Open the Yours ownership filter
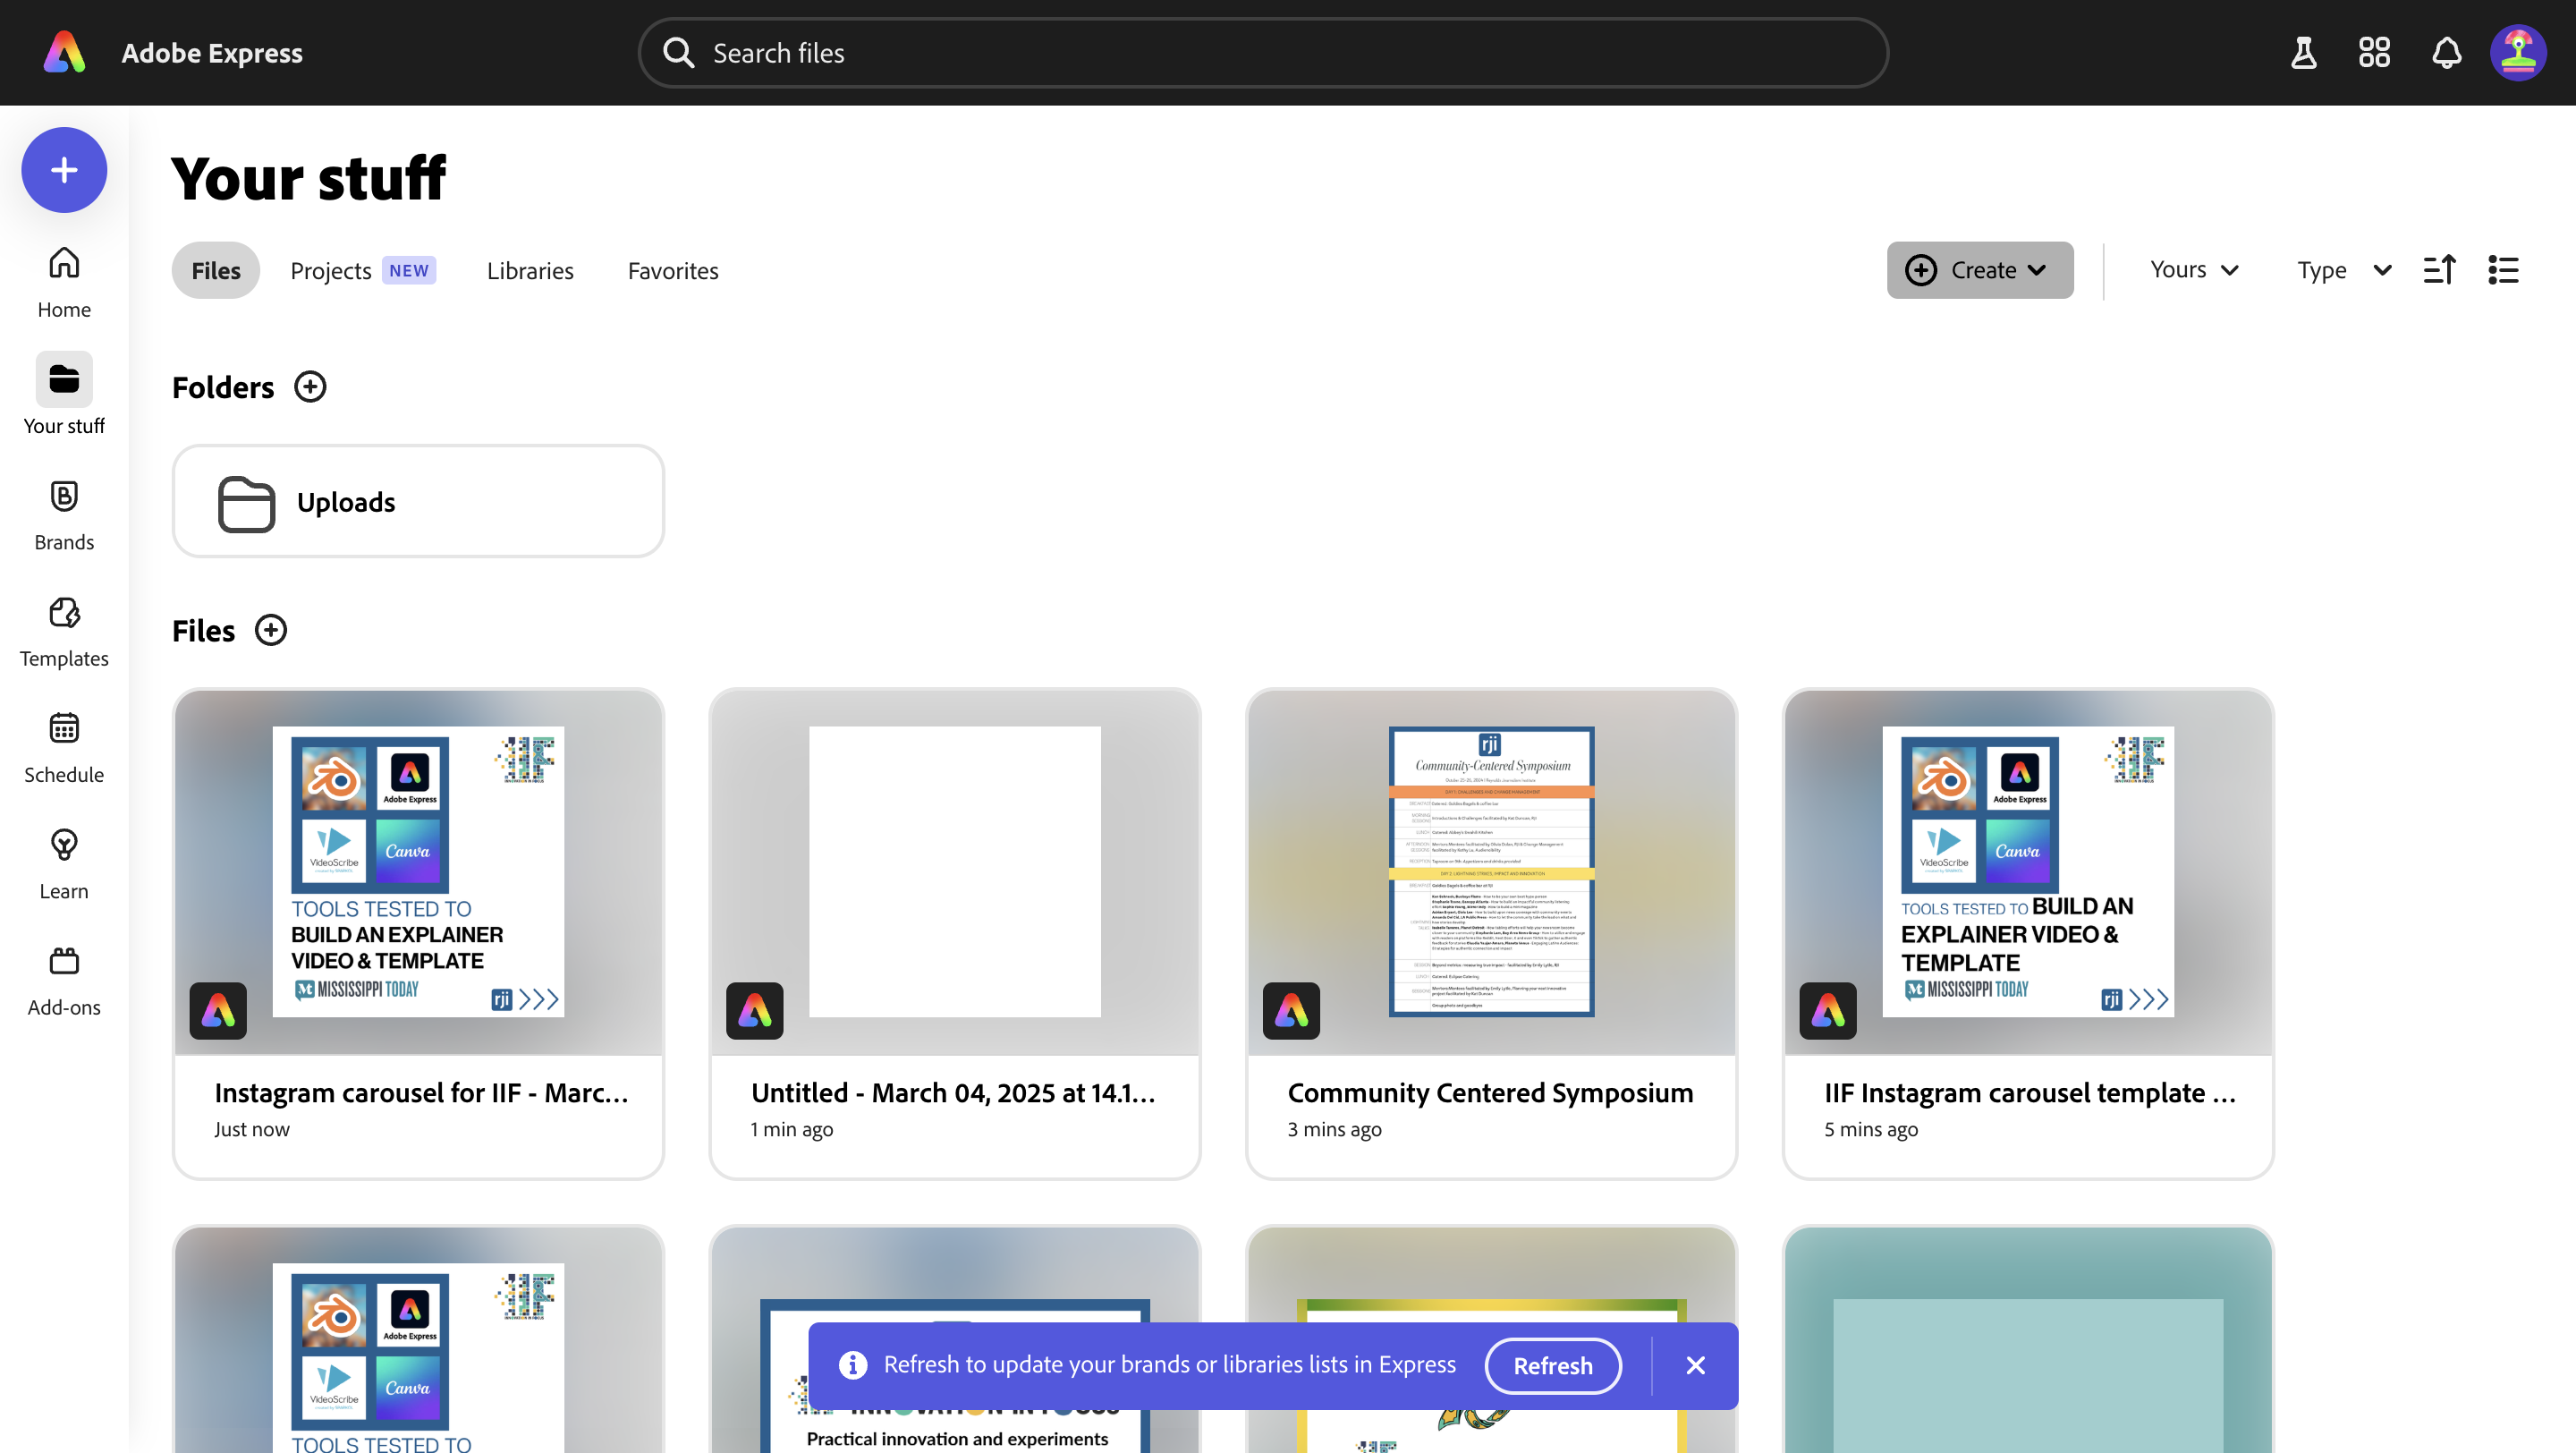Image resolution: width=2576 pixels, height=1453 pixels. pyautogui.click(x=2193, y=270)
